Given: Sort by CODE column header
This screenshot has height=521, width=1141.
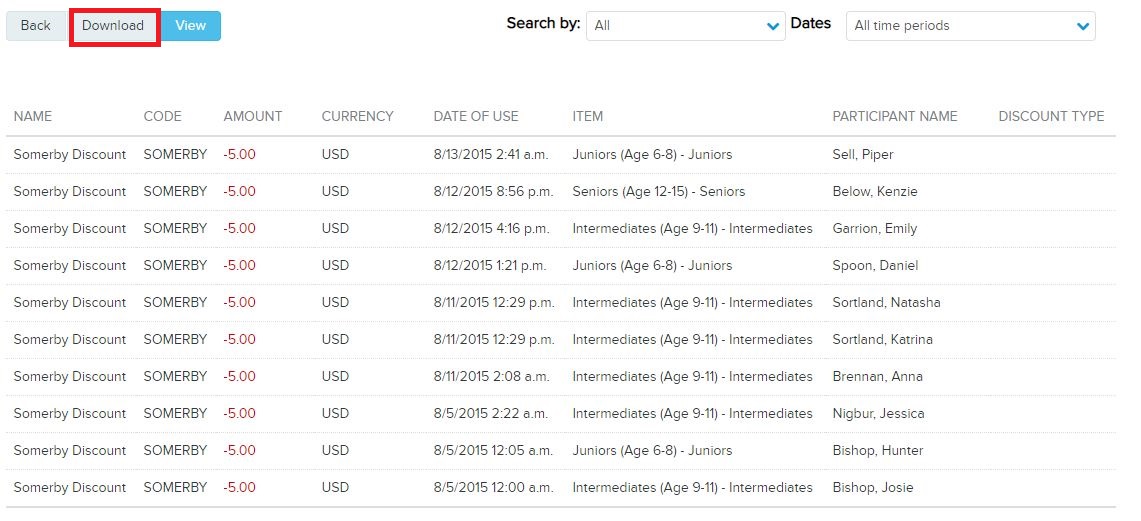Looking at the screenshot, I should [162, 116].
